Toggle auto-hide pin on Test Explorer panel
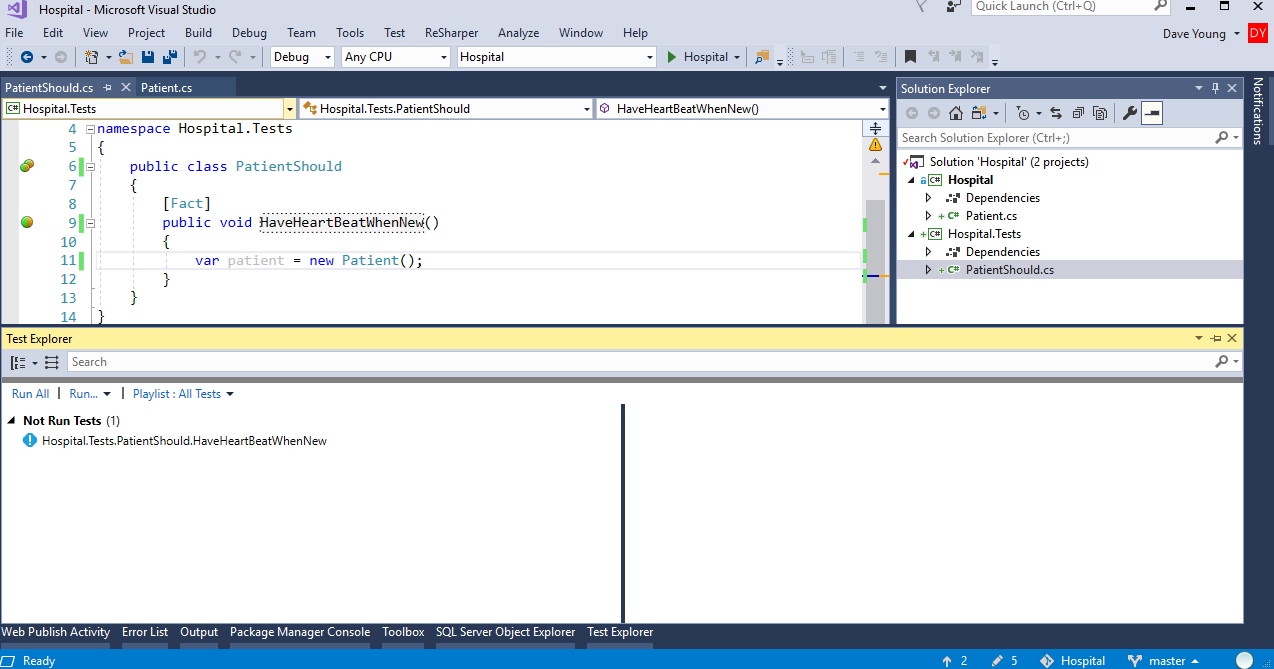1274x669 pixels. click(1216, 339)
